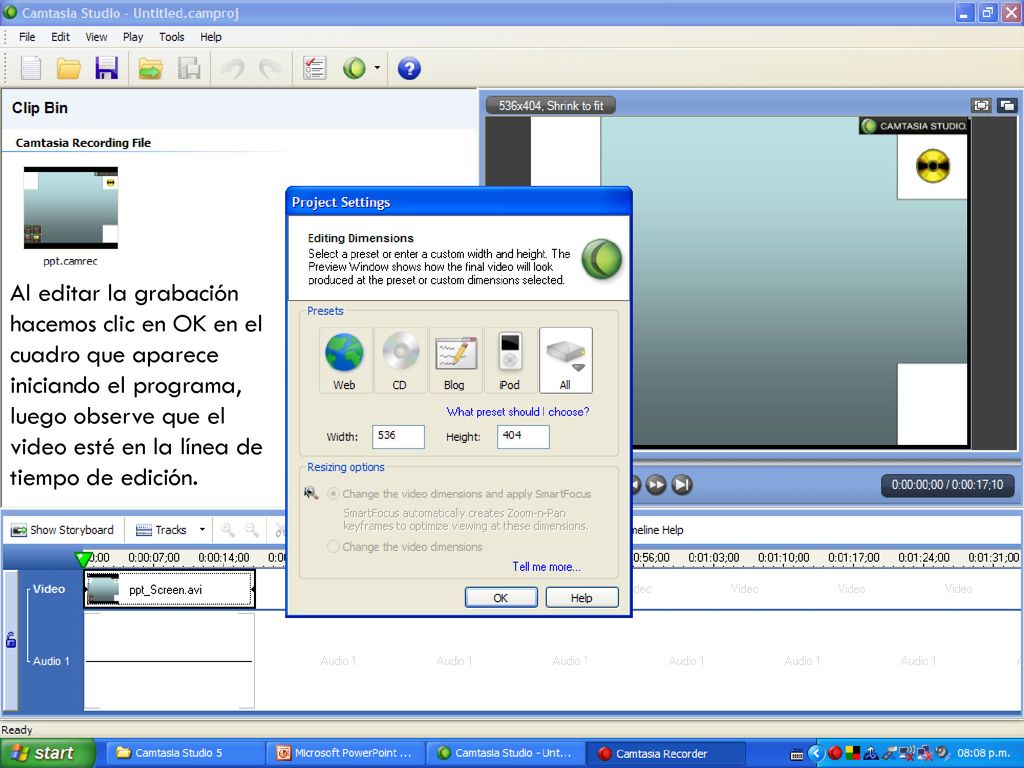Click the Undo arrow icon
Image resolution: width=1024 pixels, height=768 pixels.
coord(233,68)
